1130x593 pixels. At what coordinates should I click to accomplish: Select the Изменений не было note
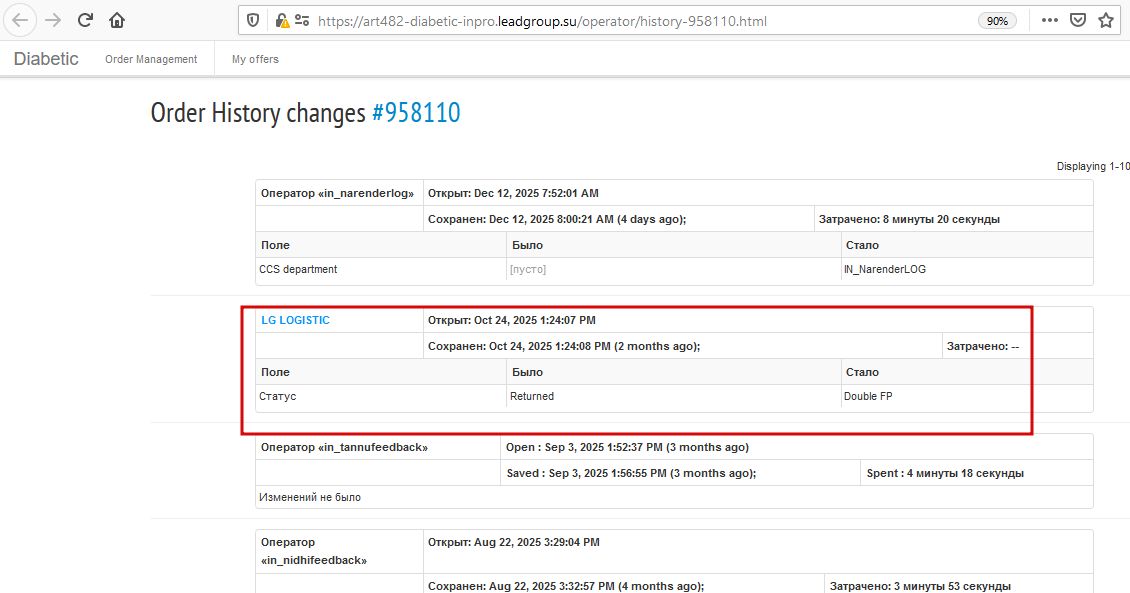pos(310,497)
